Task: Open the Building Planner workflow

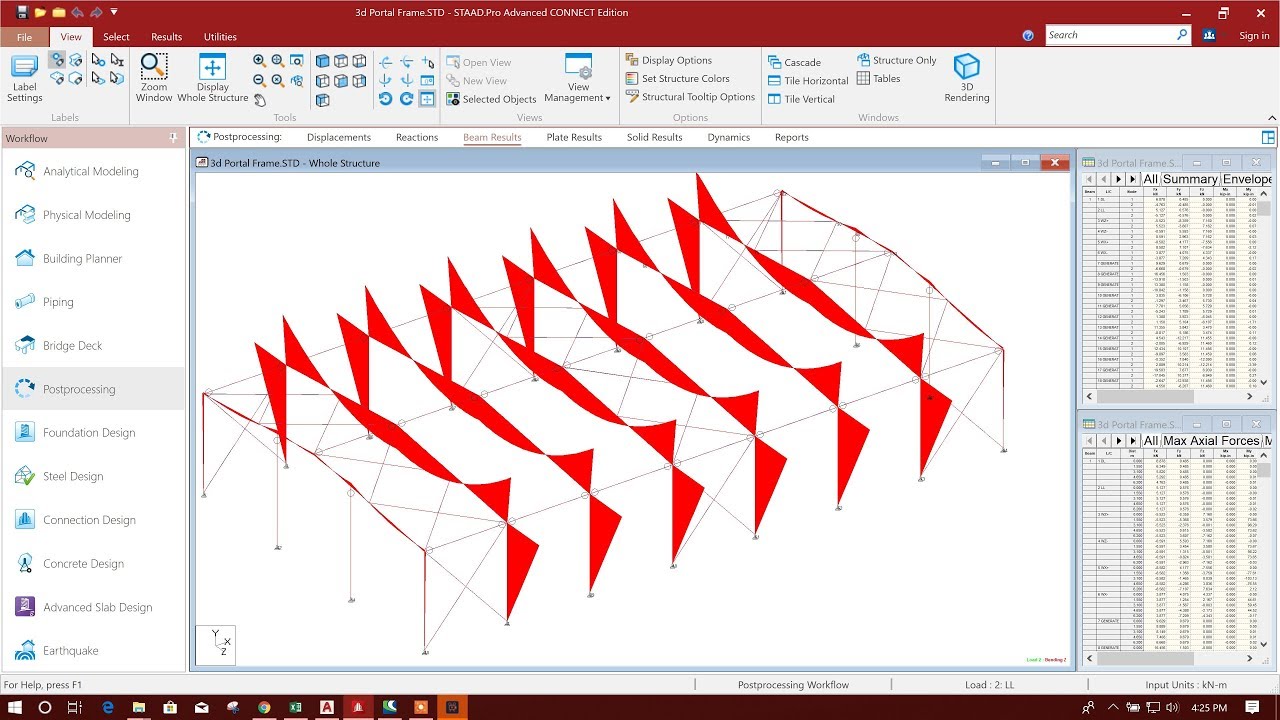Action: tap(93, 258)
